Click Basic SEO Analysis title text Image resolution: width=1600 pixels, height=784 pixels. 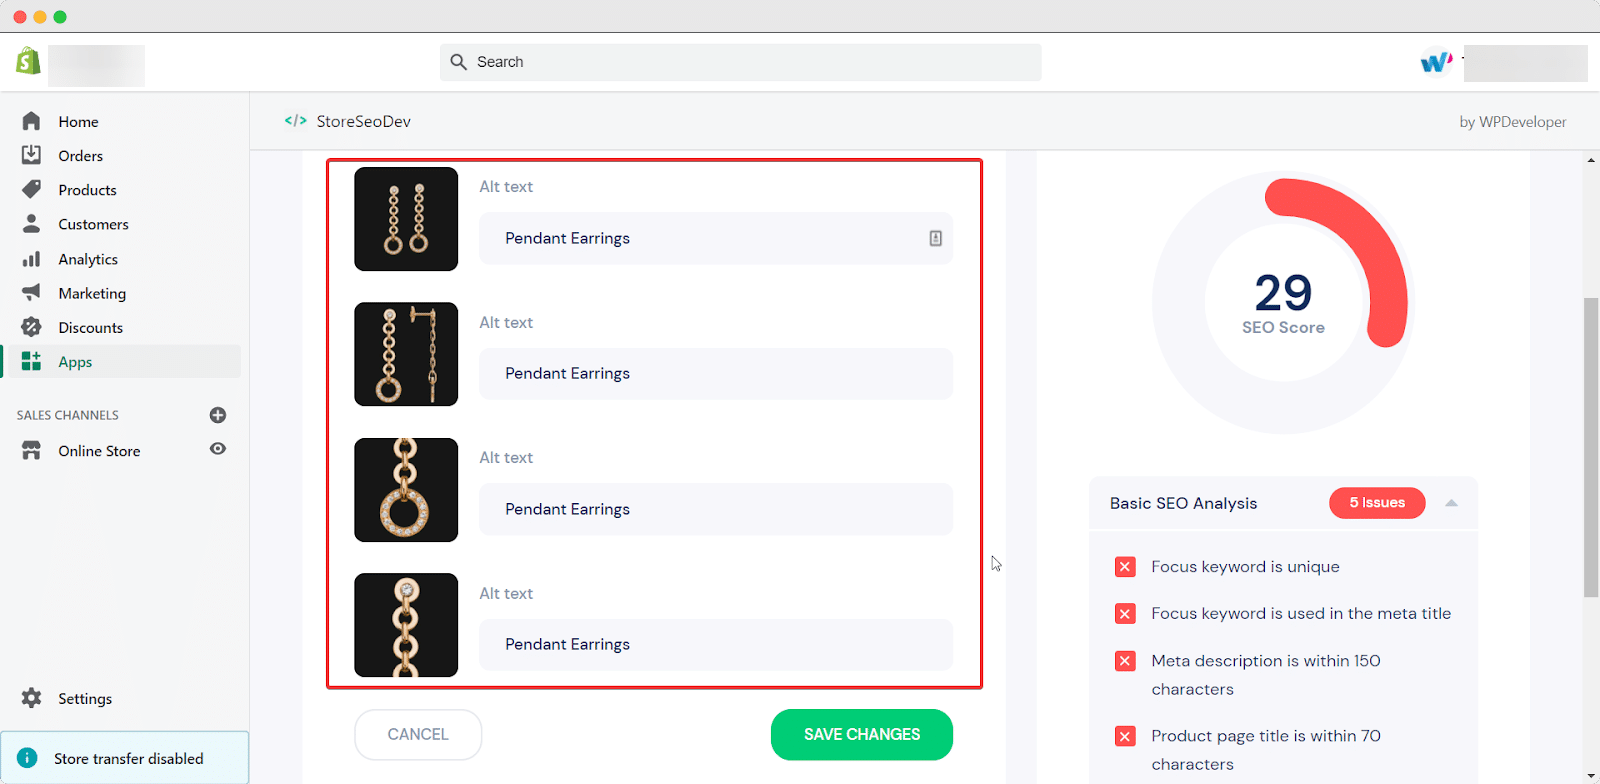1183,503
